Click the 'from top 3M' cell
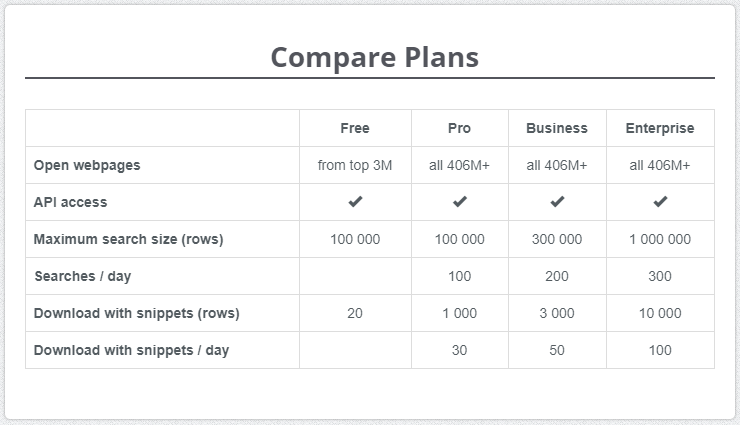 tap(355, 165)
